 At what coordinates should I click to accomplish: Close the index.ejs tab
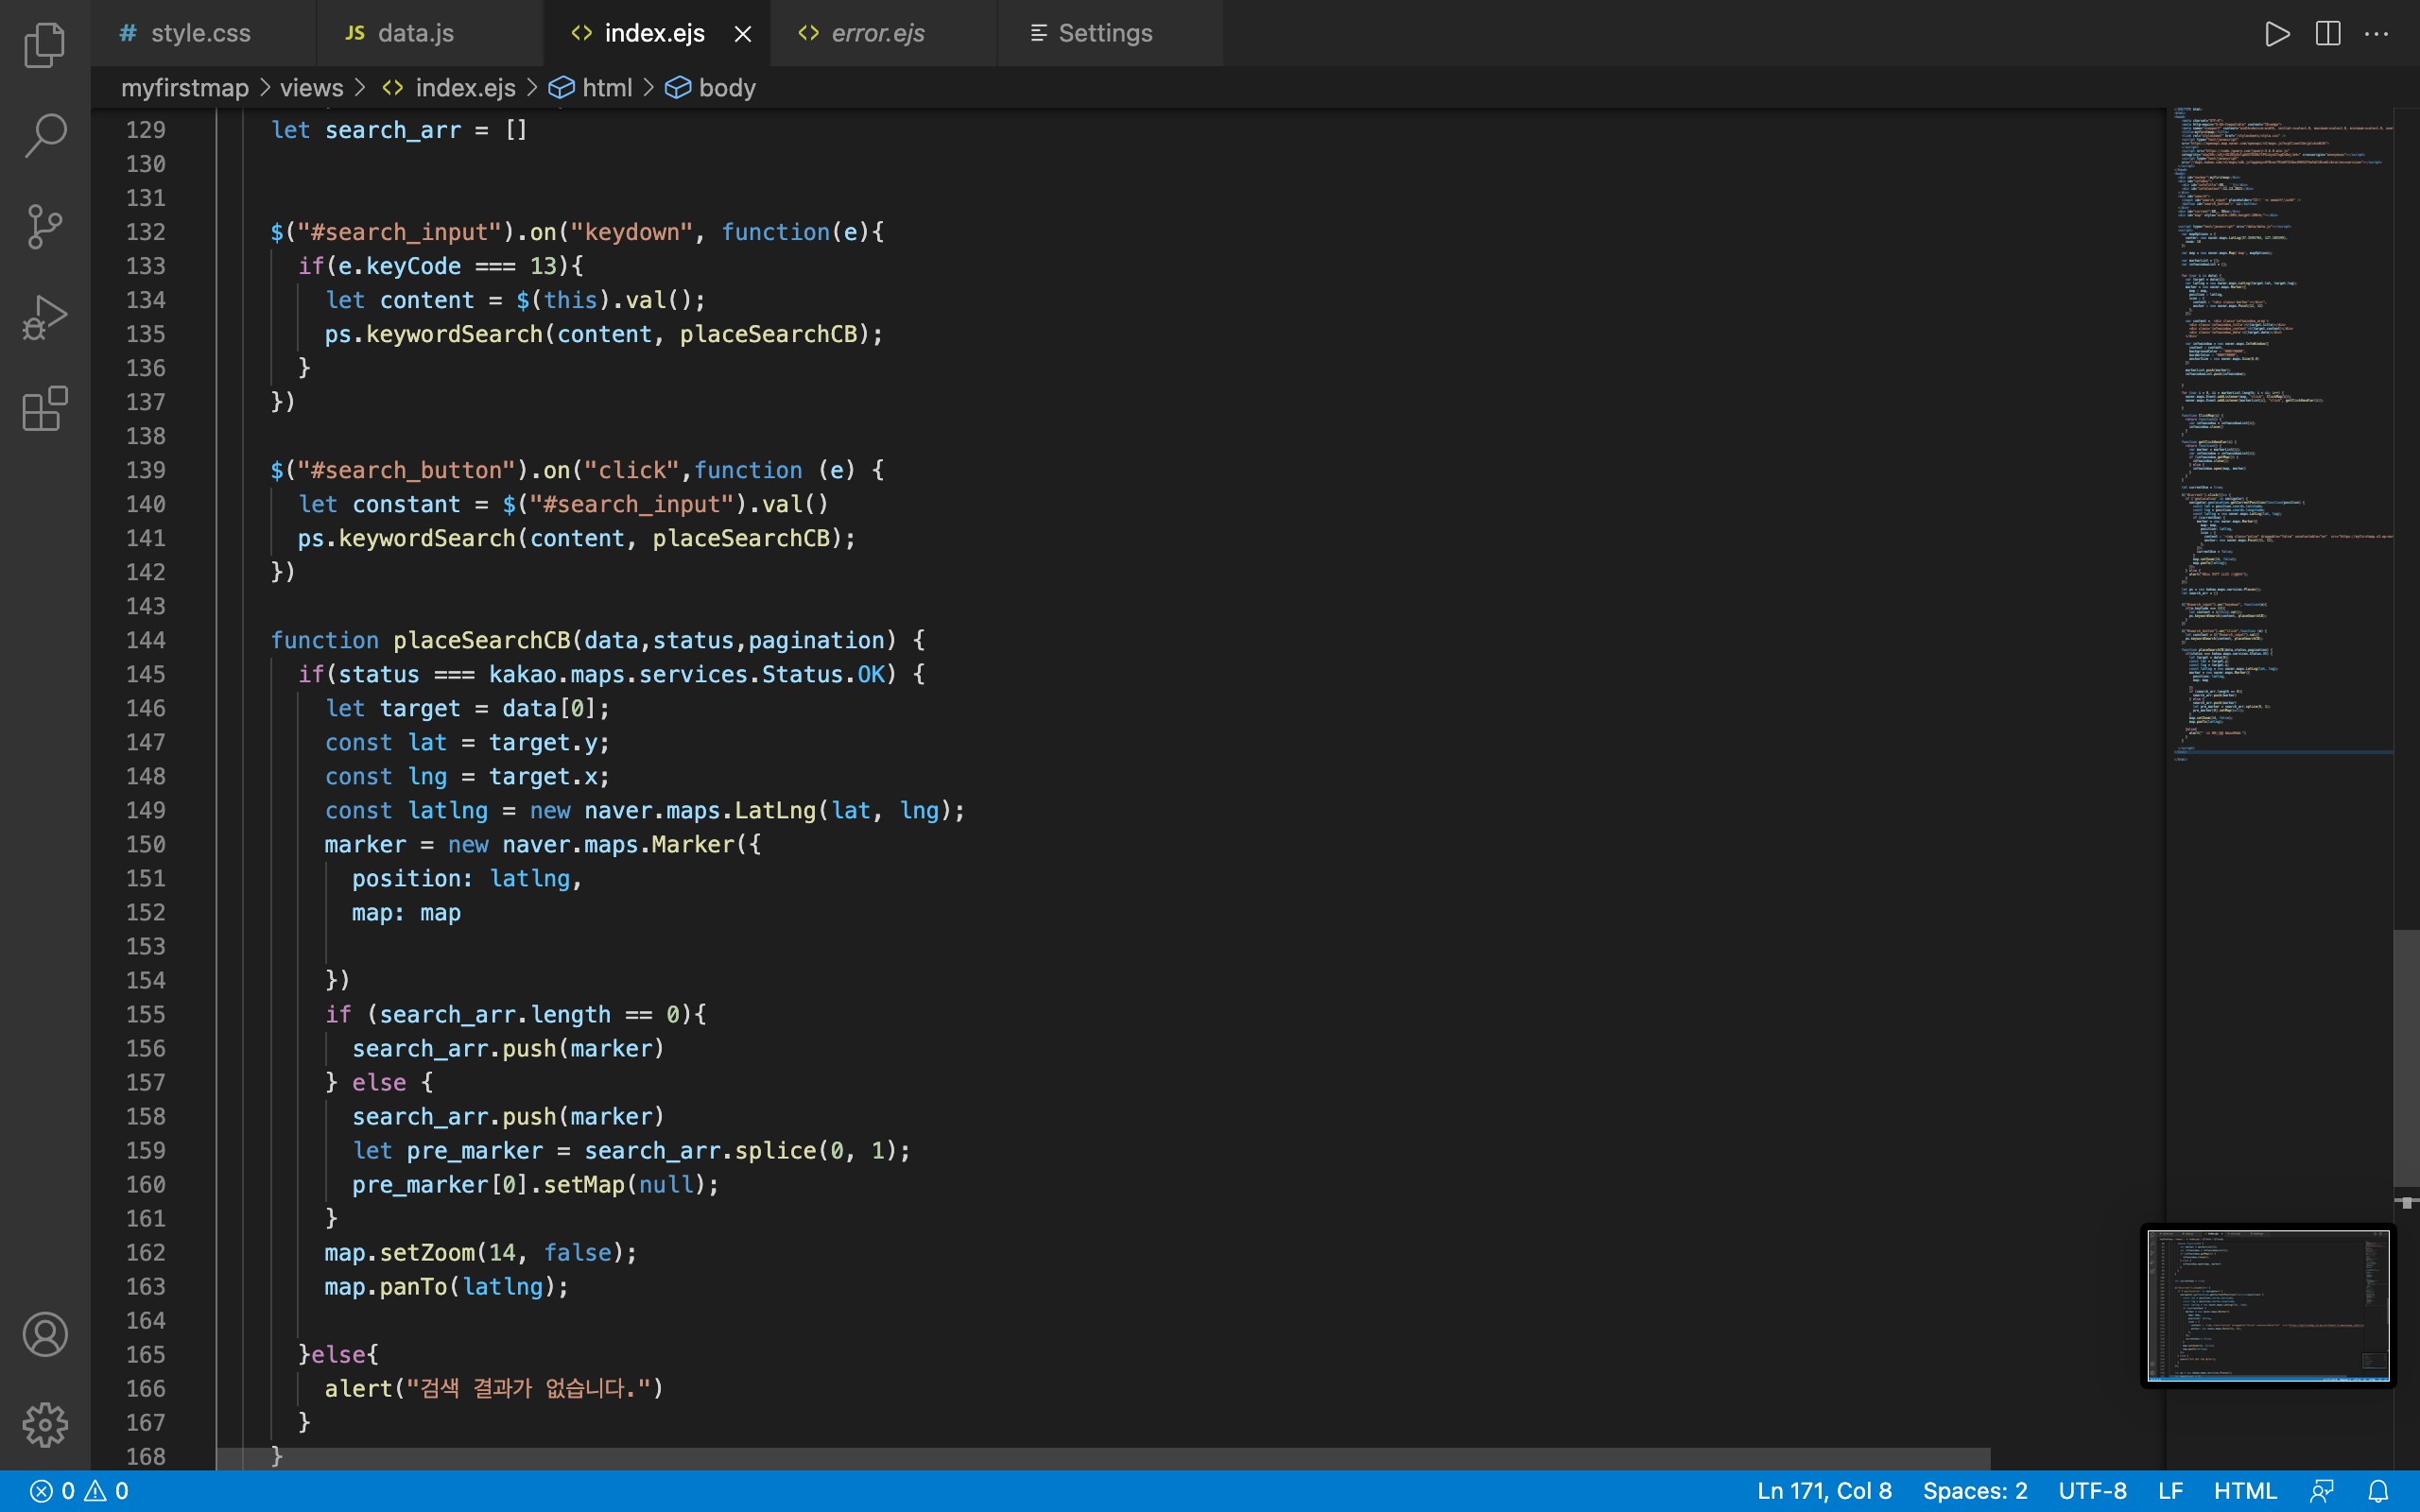pos(743,34)
